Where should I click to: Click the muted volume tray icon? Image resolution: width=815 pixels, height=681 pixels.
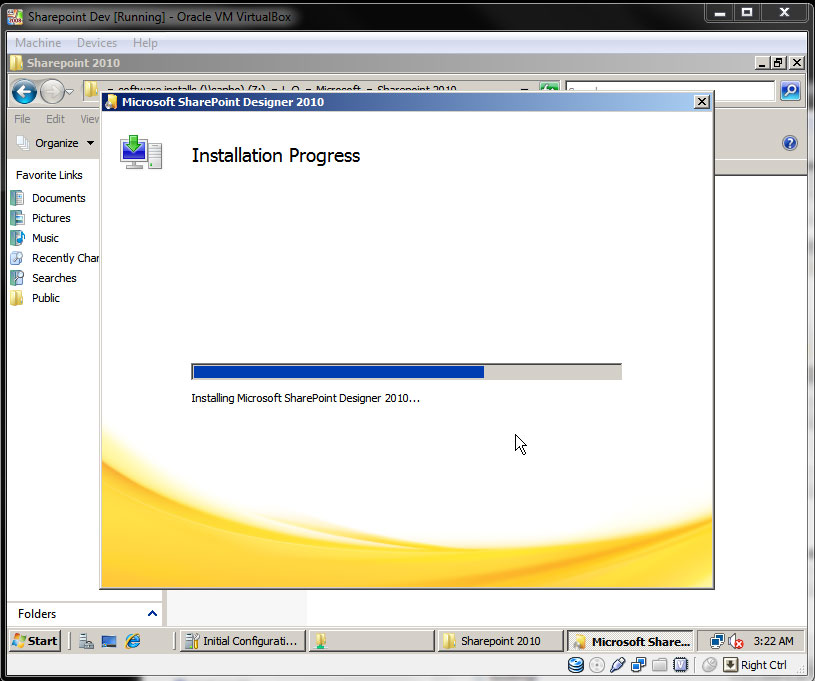[735, 641]
